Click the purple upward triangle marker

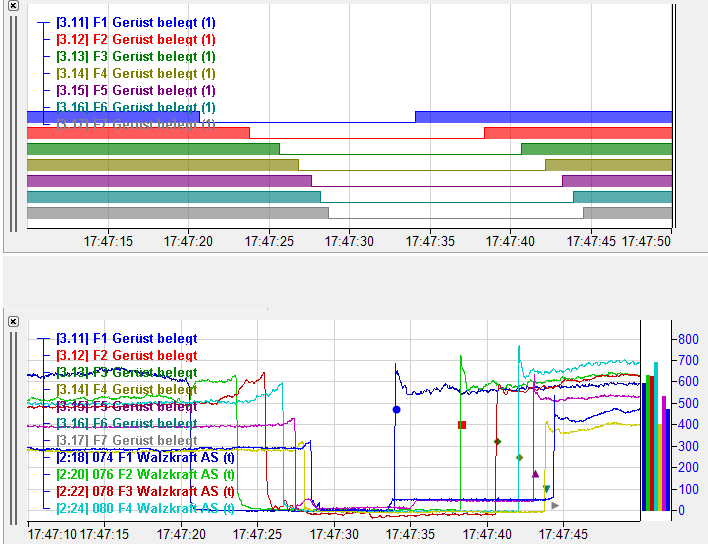tap(535, 473)
